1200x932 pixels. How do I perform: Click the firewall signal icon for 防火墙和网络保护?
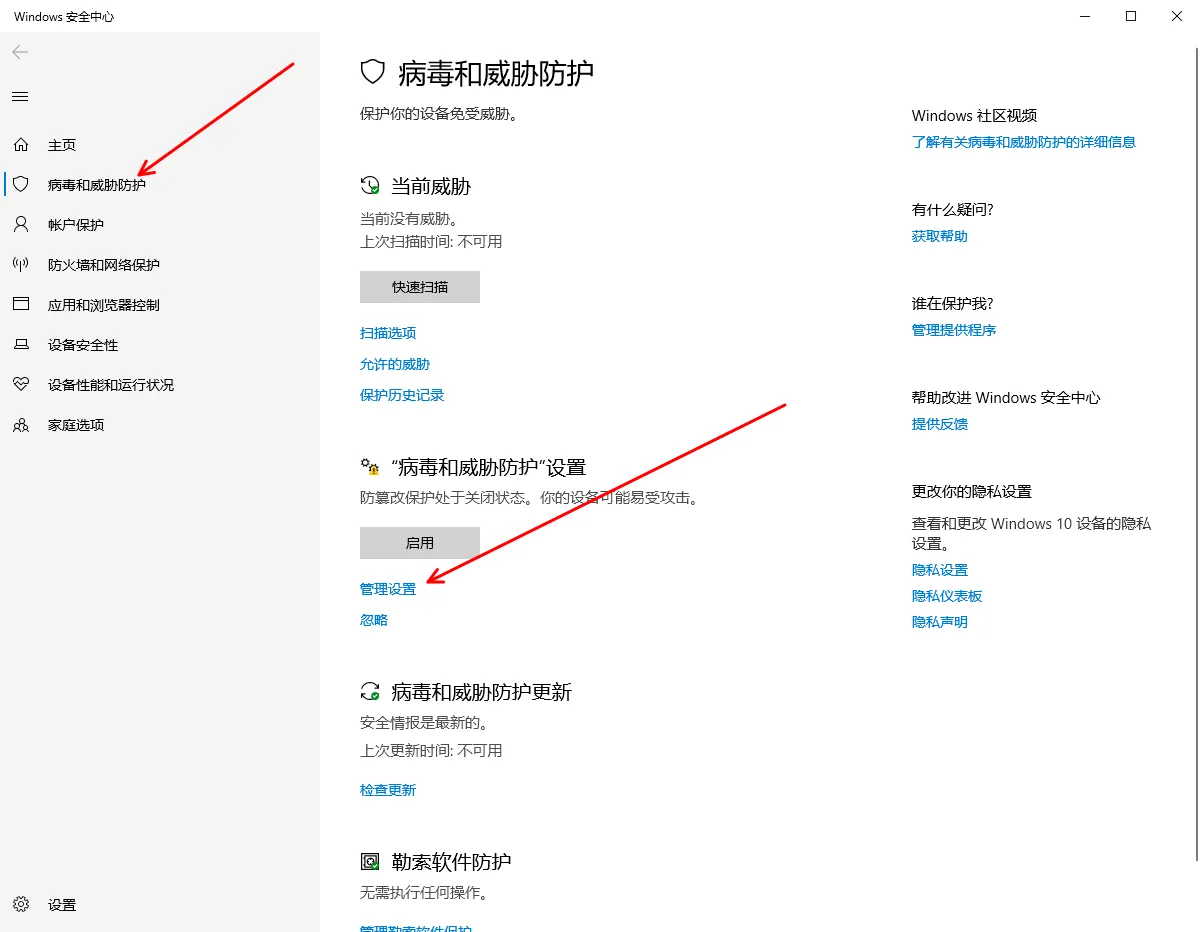coord(21,265)
